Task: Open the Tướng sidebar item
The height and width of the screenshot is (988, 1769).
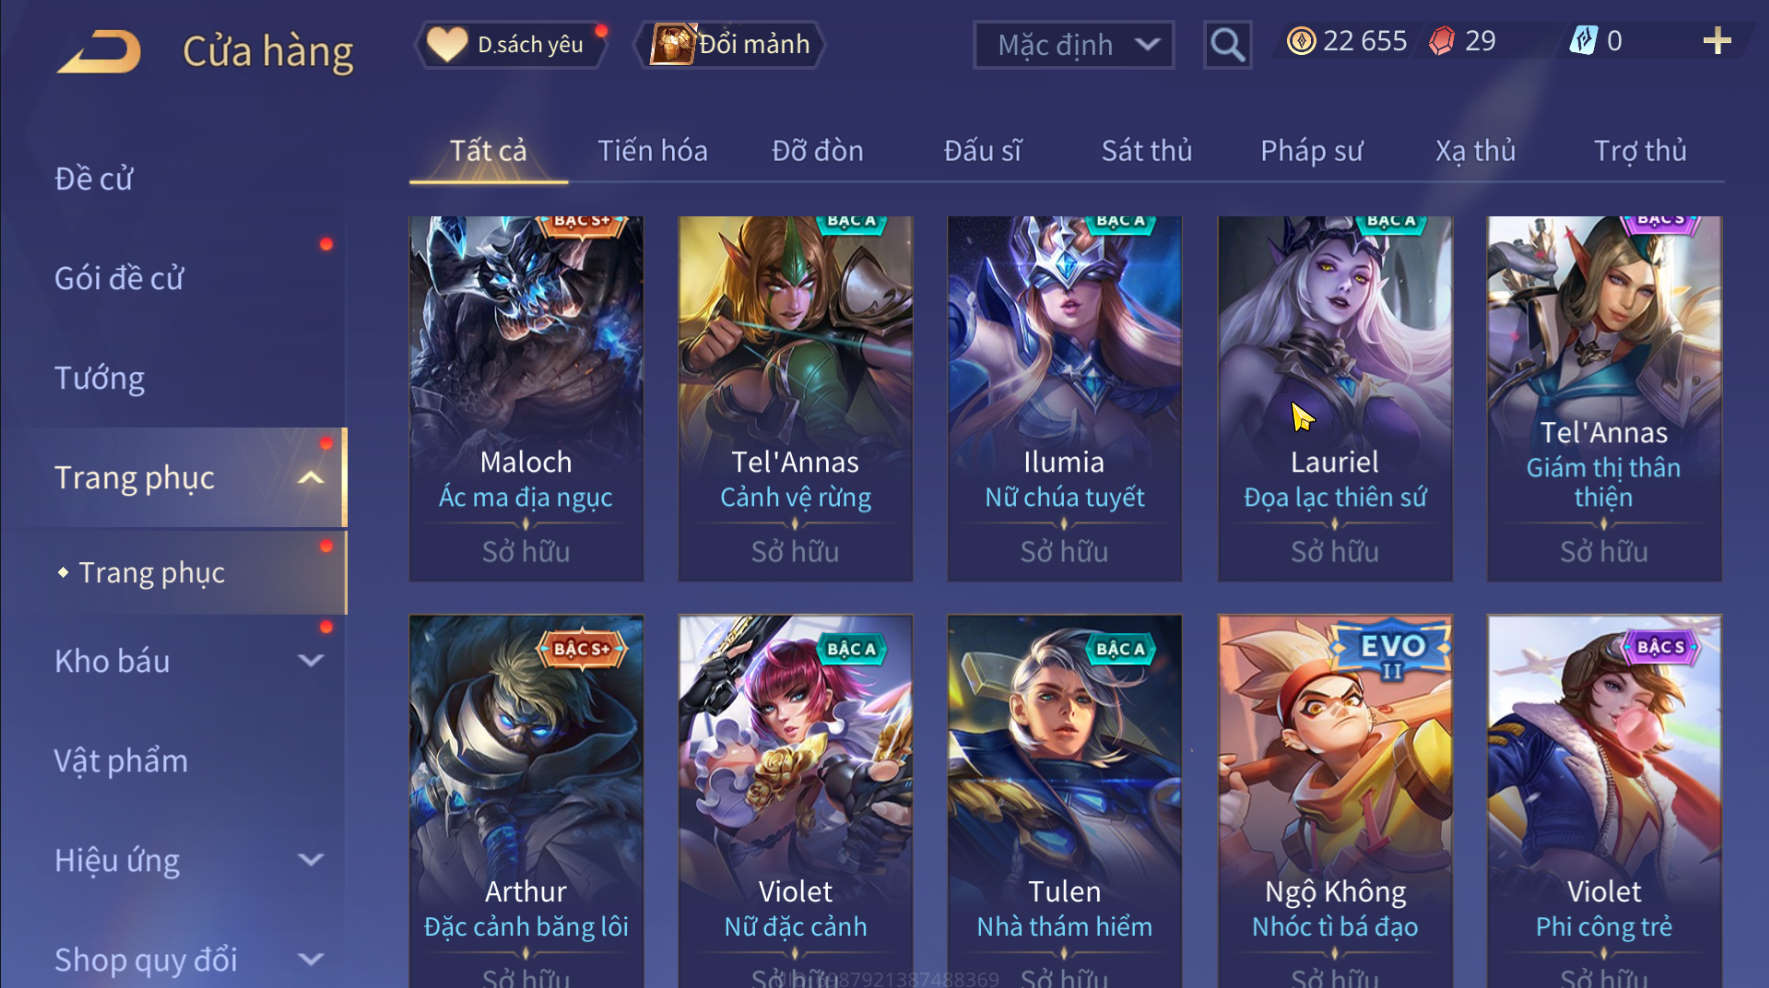Action: pos(99,378)
